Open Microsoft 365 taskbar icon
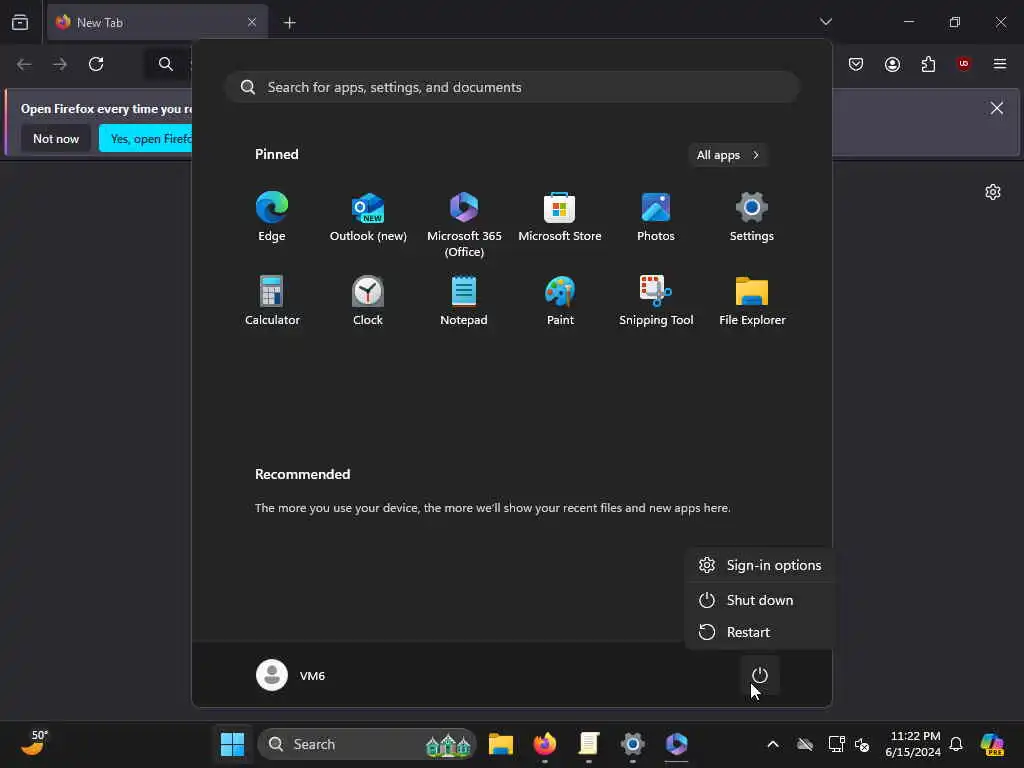Viewport: 1024px width, 768px height. 676,744
